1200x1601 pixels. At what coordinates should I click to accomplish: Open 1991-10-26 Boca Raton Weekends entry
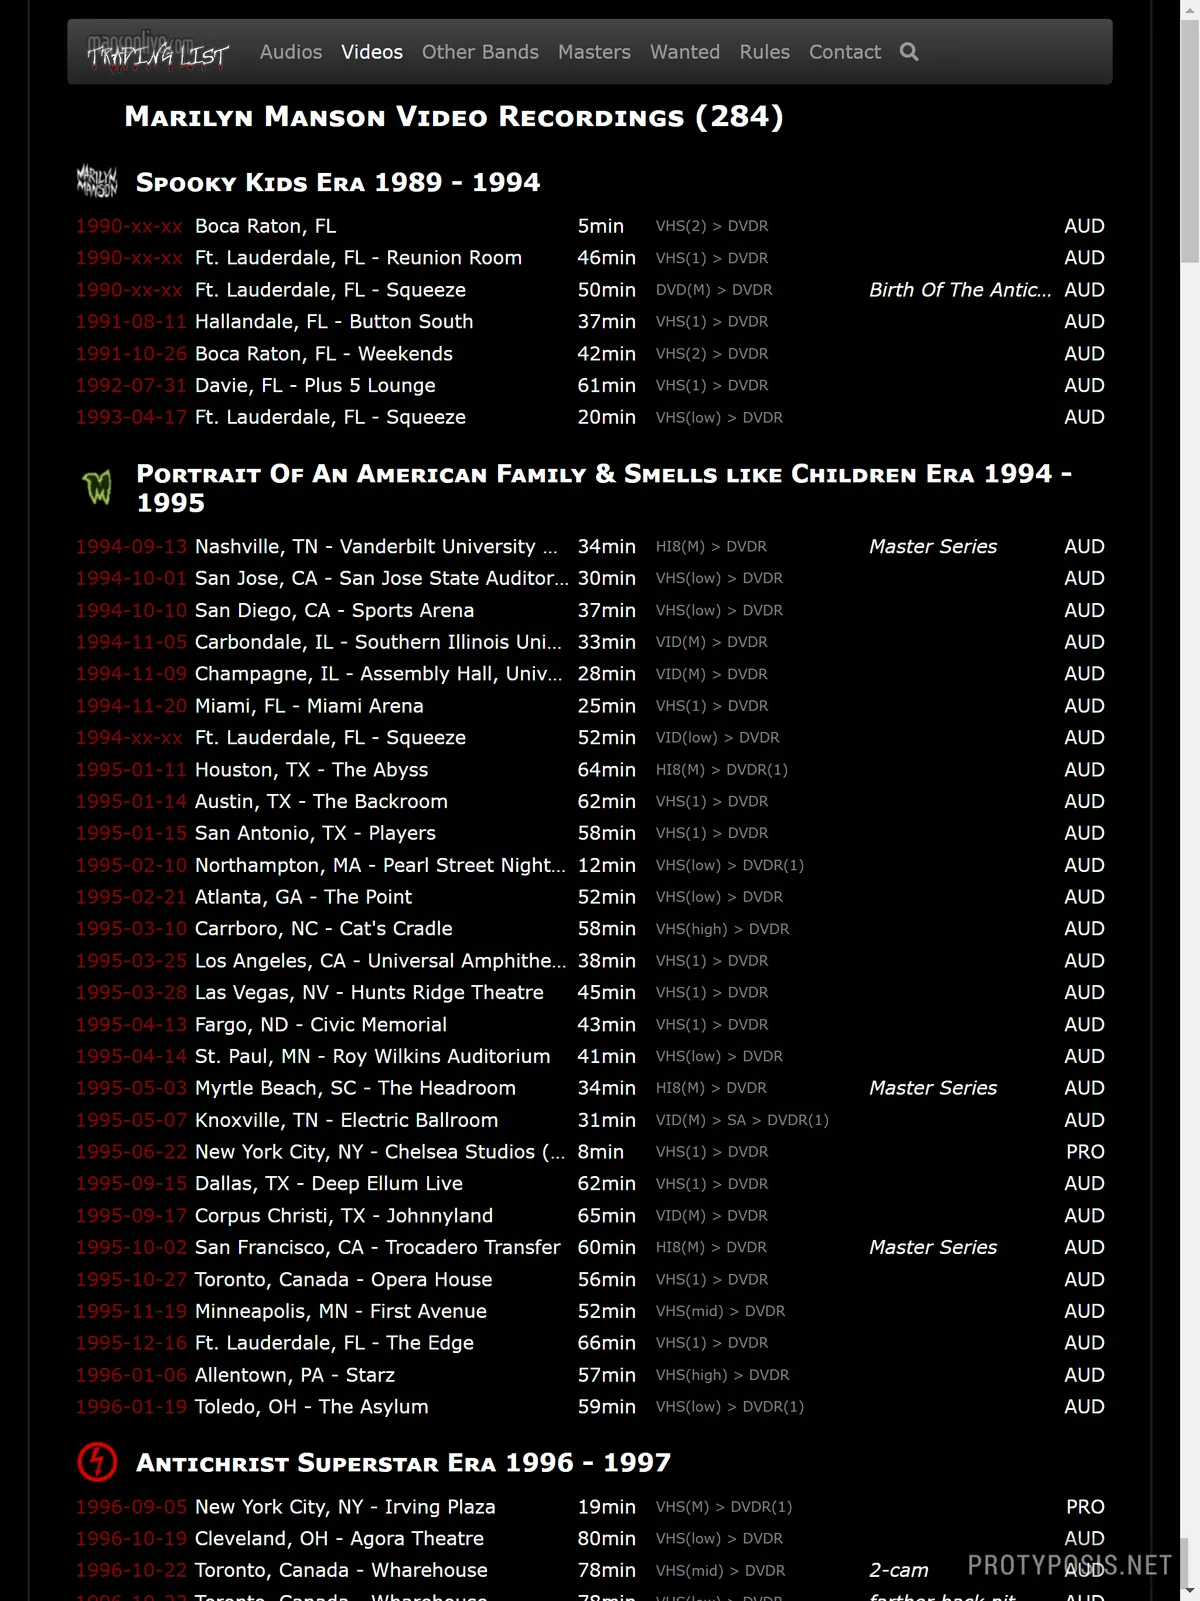click(590, 353)
